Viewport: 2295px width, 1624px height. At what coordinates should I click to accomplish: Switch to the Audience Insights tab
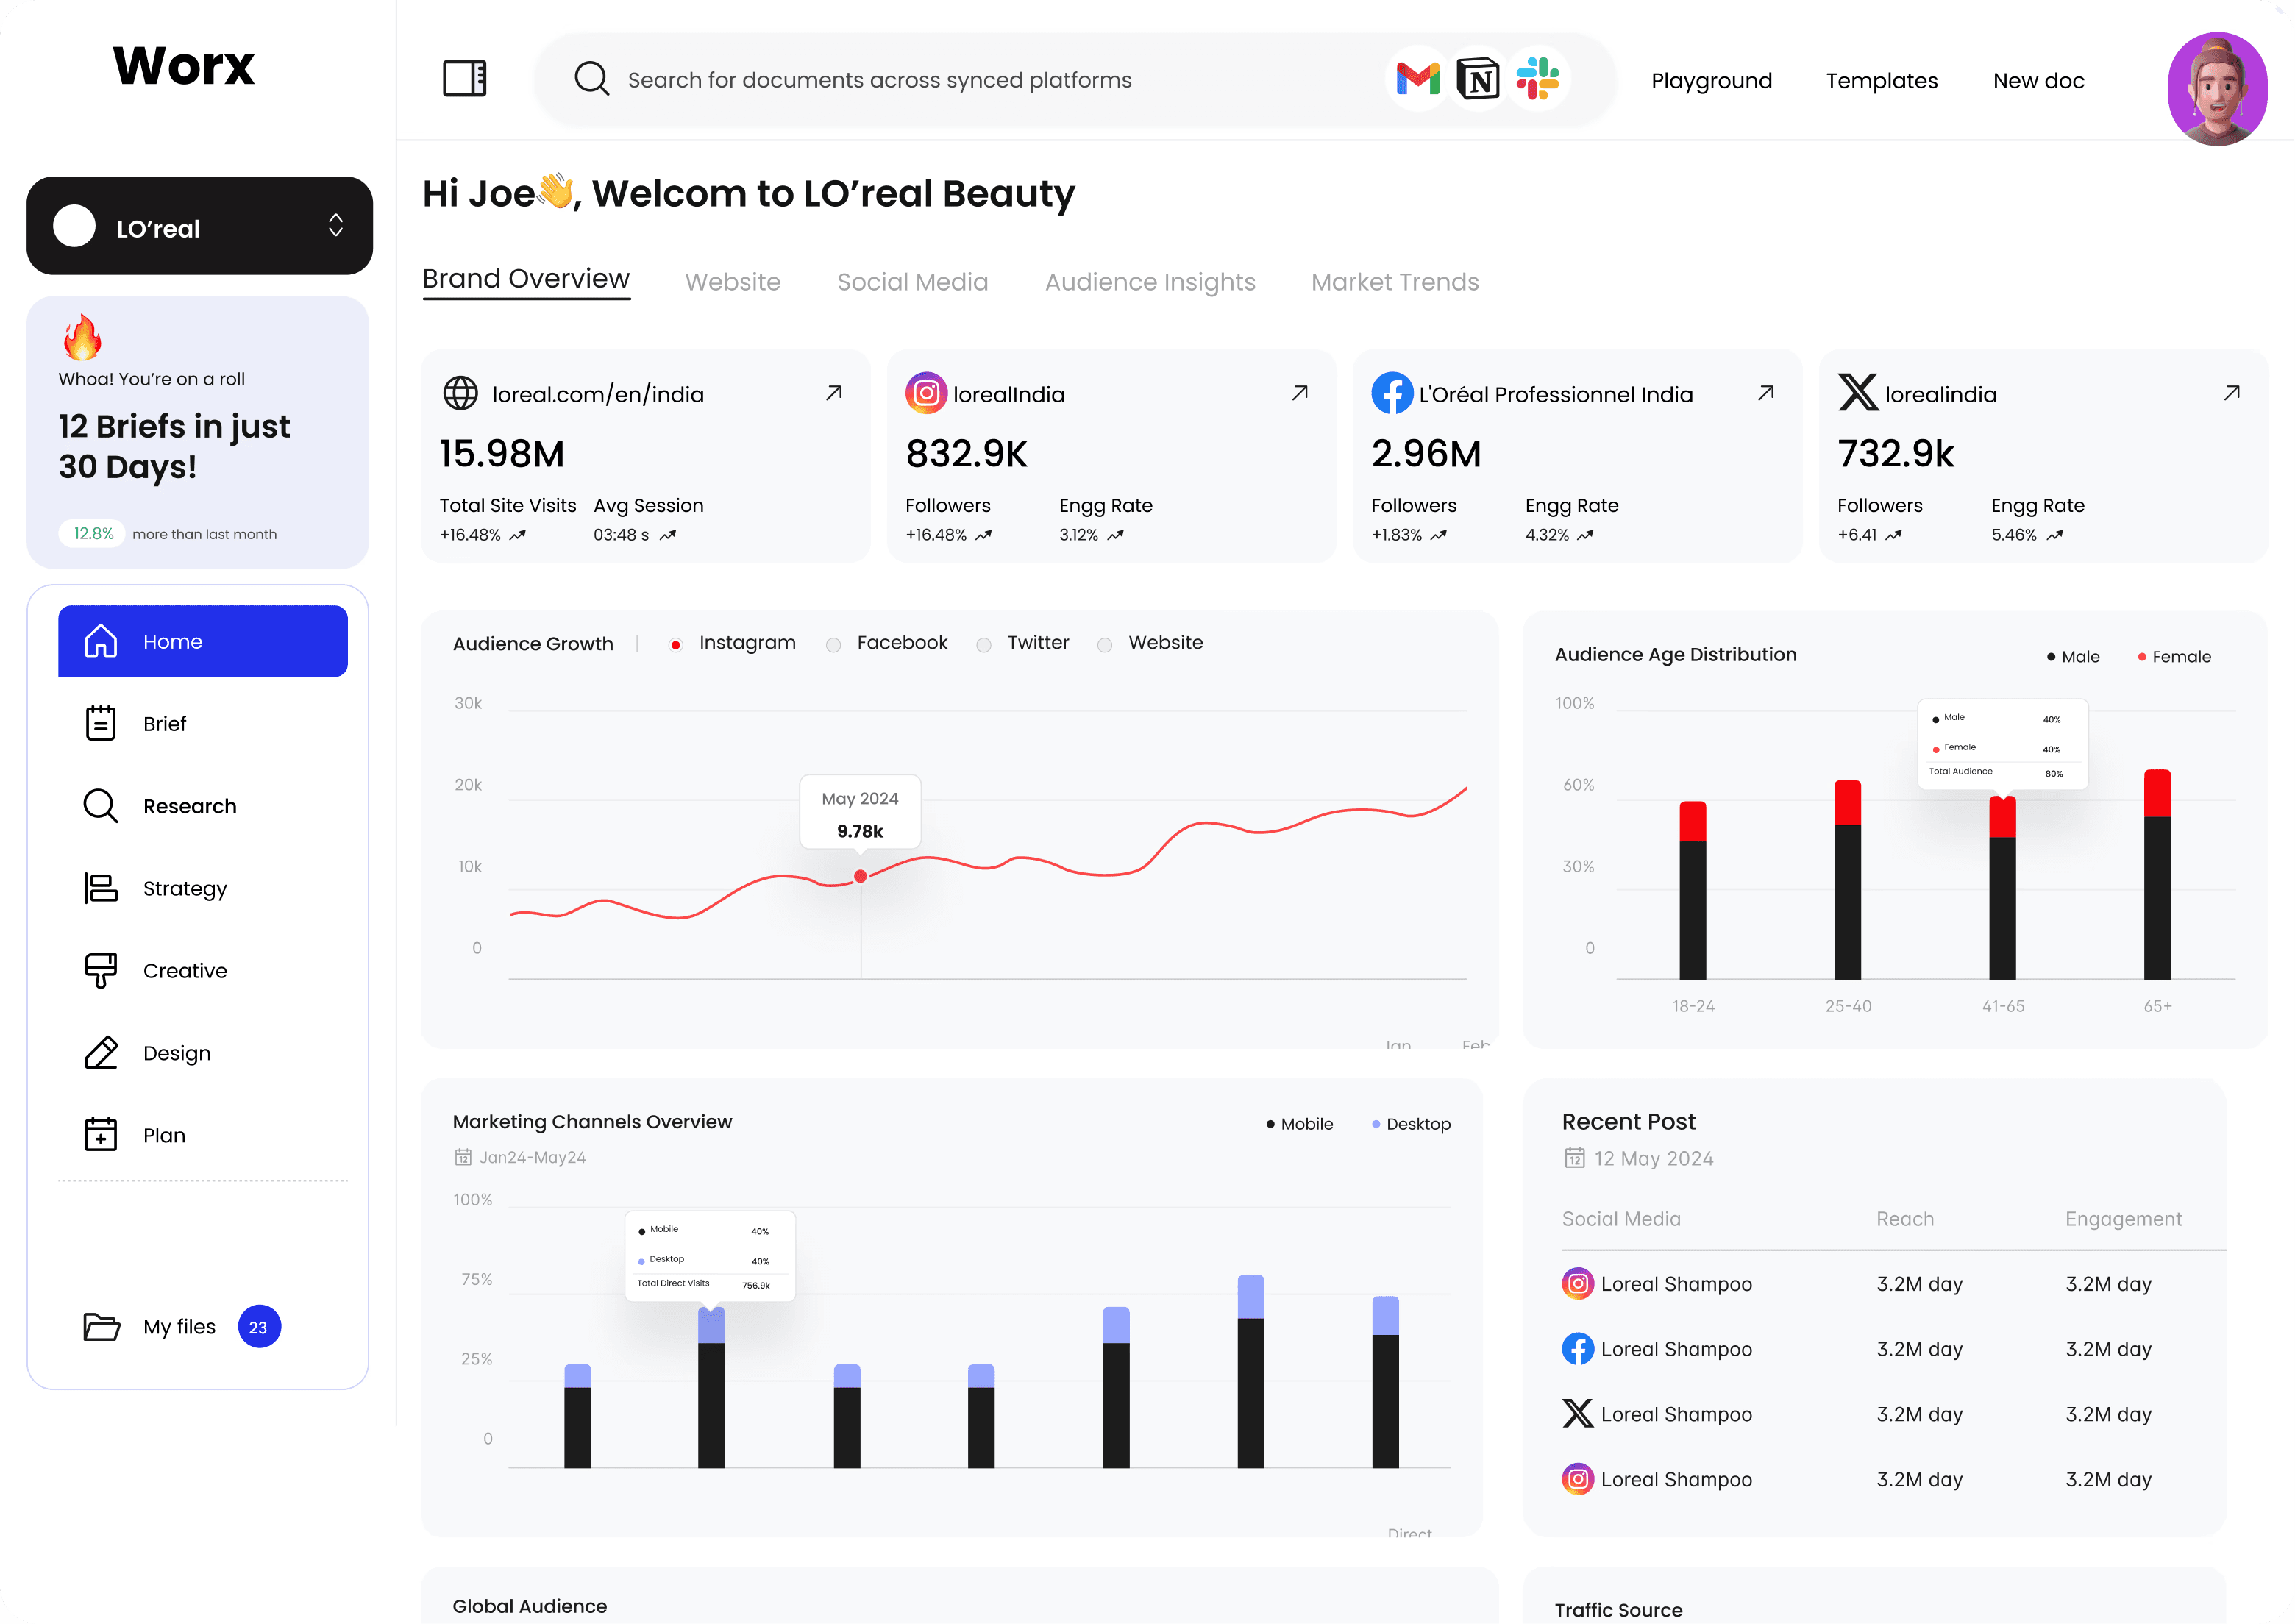[x=1150, y=283]
